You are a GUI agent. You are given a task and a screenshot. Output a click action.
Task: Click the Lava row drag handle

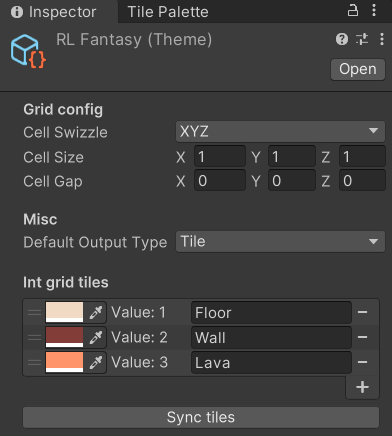[x=34, y=363]
